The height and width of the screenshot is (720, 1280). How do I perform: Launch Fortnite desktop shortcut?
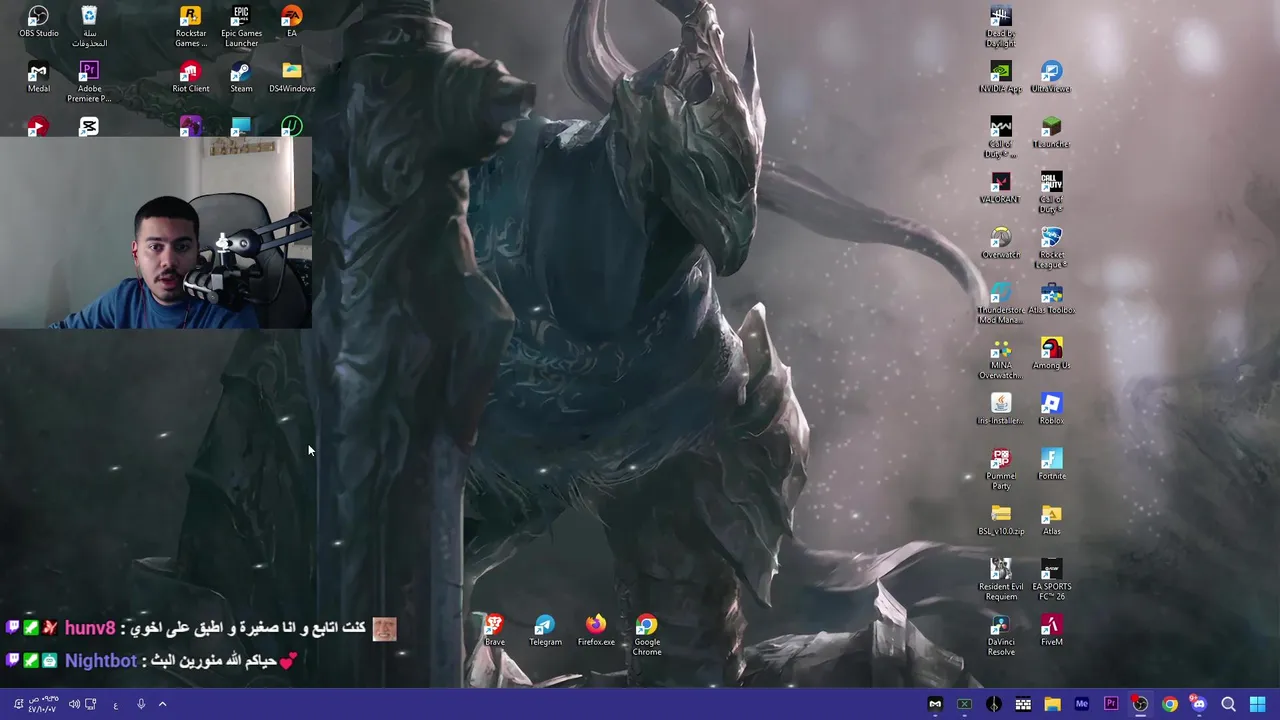point(1050,464)
